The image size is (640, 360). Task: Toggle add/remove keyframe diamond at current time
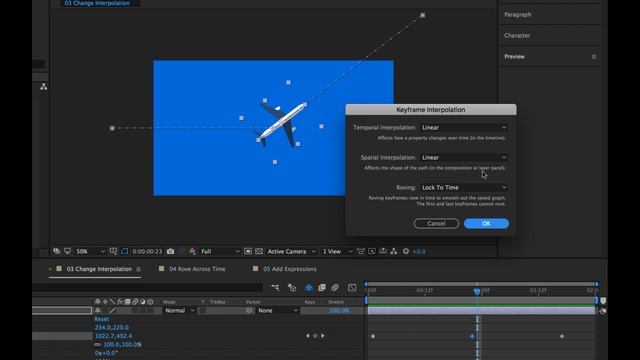tap(315, 336)
